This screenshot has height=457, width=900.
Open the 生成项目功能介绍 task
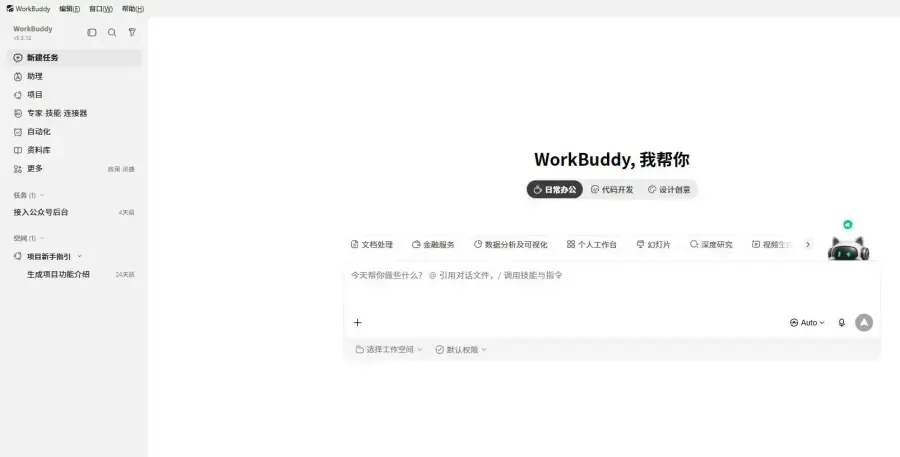point(74,274)
